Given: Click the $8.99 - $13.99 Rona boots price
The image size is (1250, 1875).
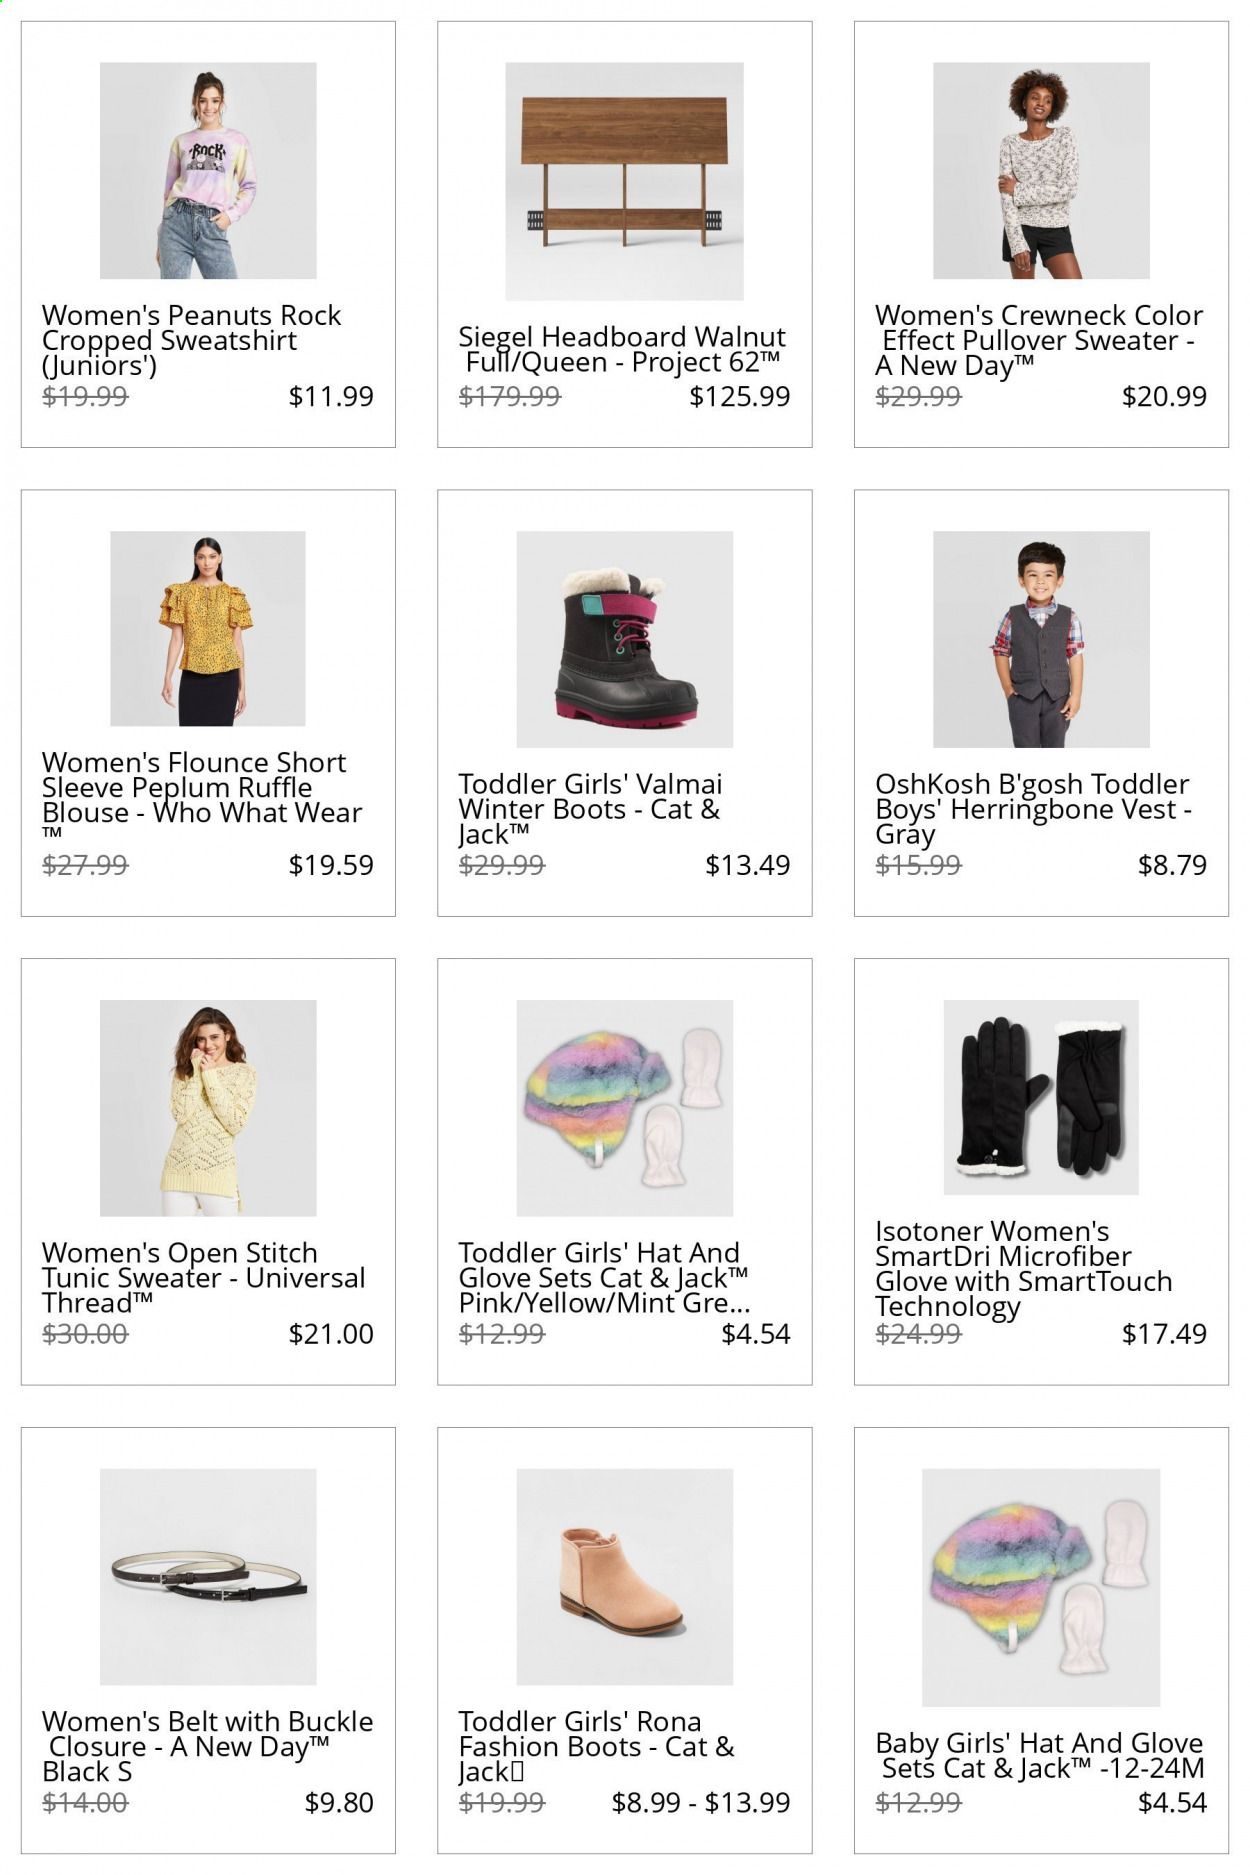Looking at the screenshot, I should tap(700, 1802).
